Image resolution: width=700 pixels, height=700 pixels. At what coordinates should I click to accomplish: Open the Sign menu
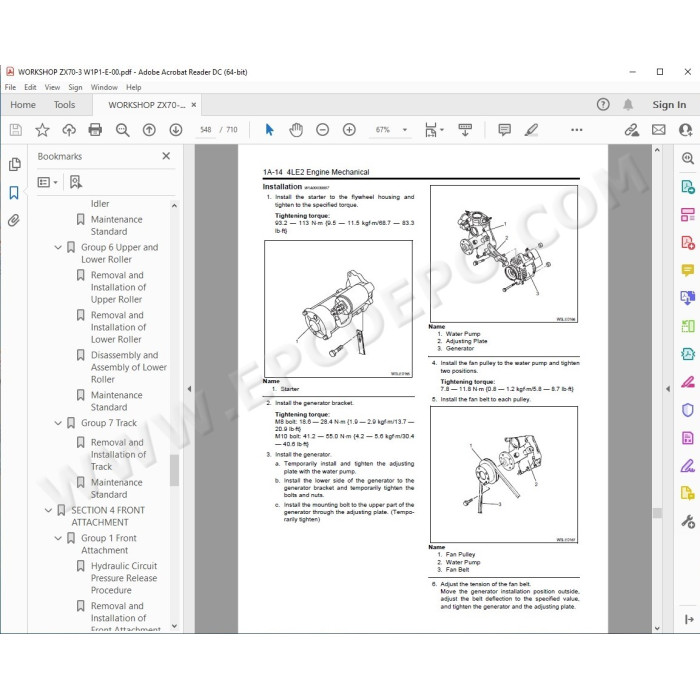pos(75,87)
